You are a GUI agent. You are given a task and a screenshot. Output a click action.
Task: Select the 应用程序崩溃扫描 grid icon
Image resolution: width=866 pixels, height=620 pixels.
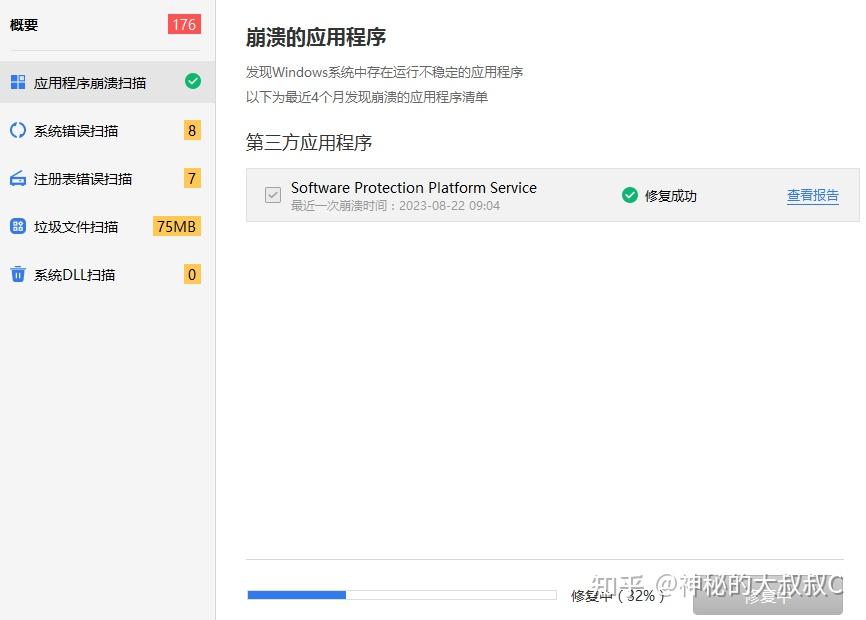coord(16,83)
